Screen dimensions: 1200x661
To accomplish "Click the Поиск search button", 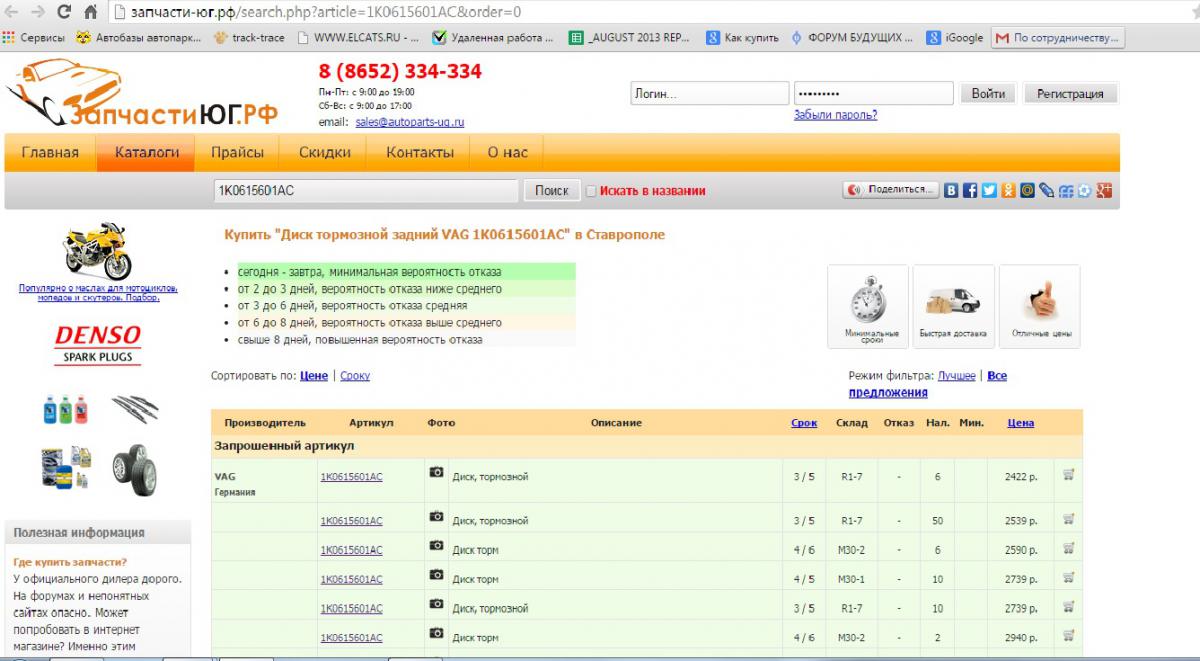I will [x=551, y=190].
